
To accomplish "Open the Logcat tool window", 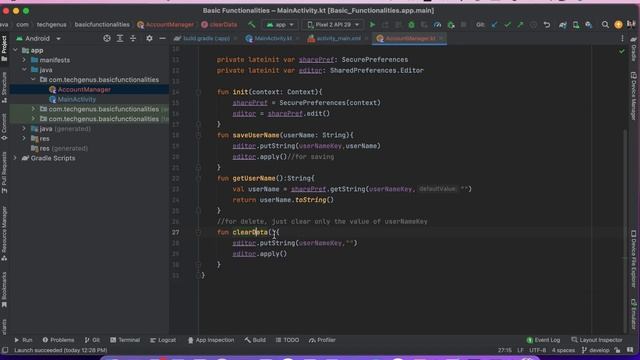I will click(163, 340).
